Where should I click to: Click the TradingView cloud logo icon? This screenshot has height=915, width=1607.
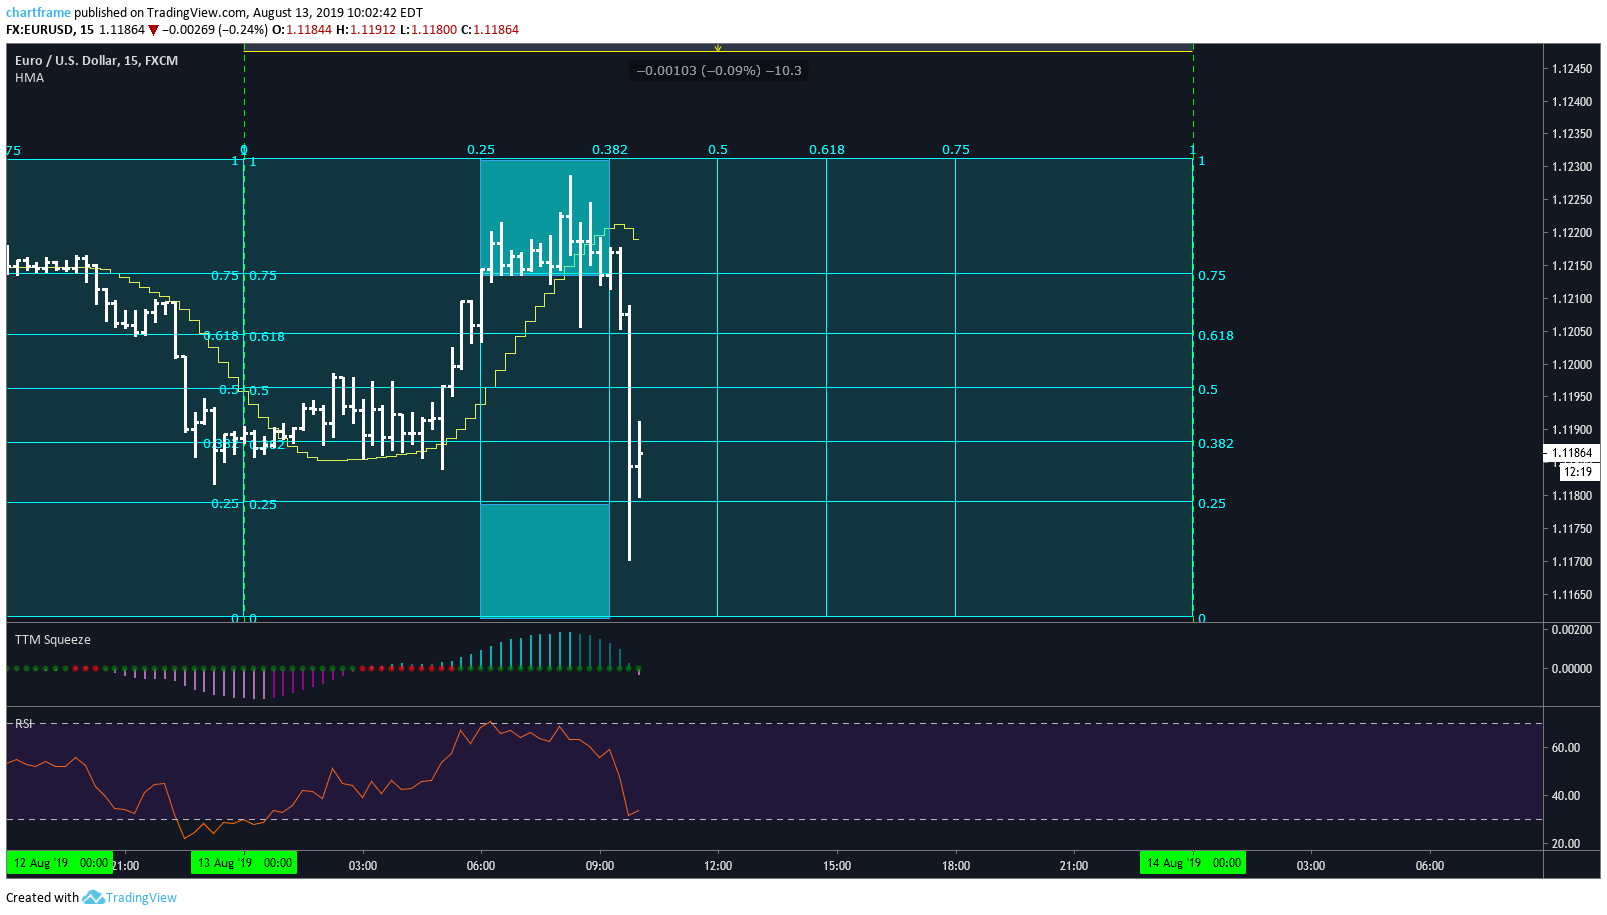(93, 897)
